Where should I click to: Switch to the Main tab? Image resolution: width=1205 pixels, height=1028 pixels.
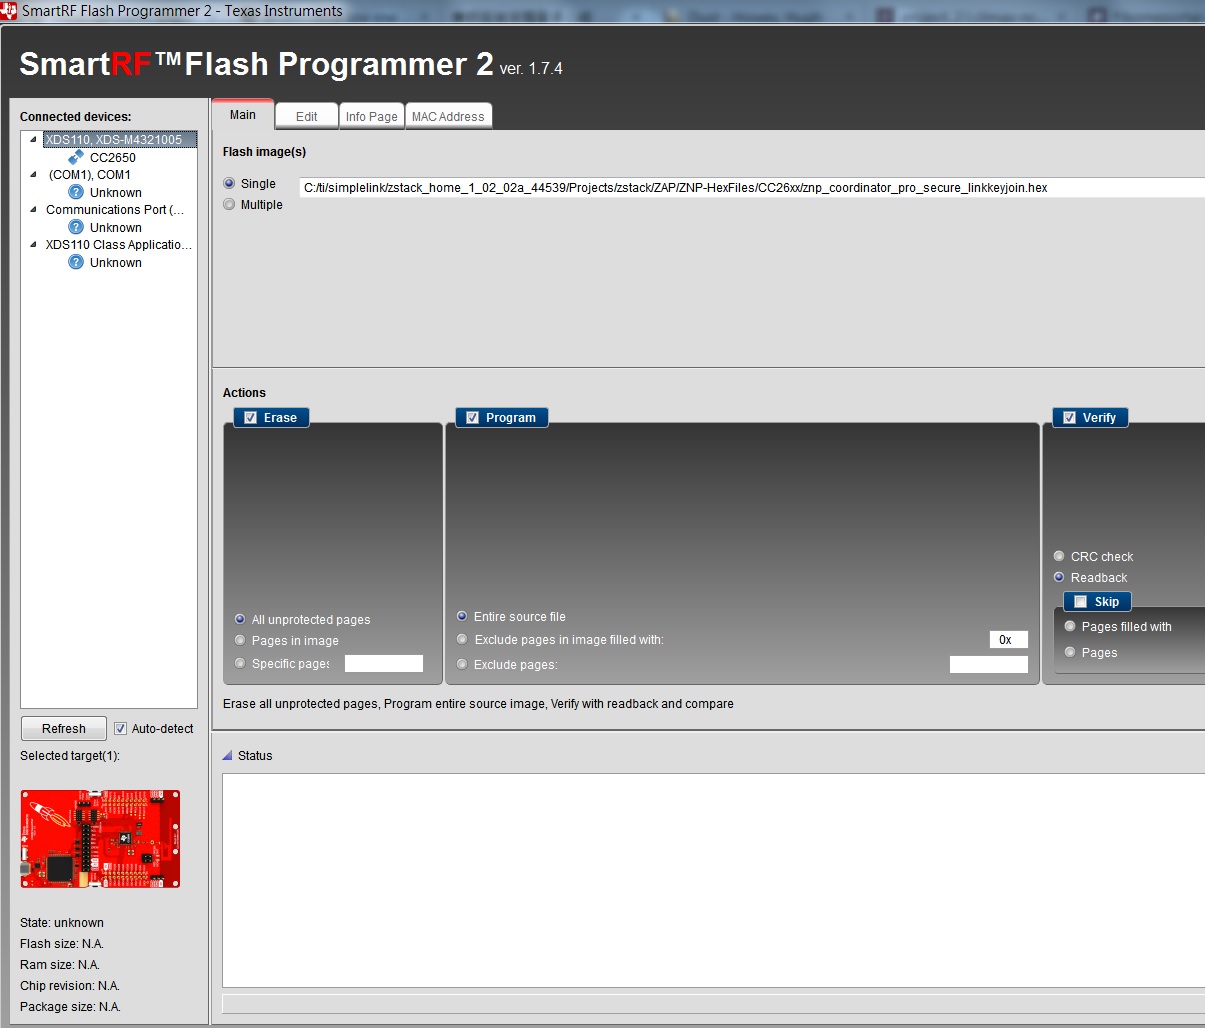pyautogui.click(x=243, y=115)
